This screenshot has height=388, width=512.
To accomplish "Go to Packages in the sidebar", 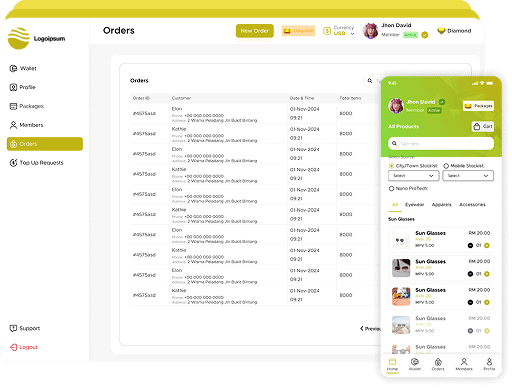I will [27, 106].
